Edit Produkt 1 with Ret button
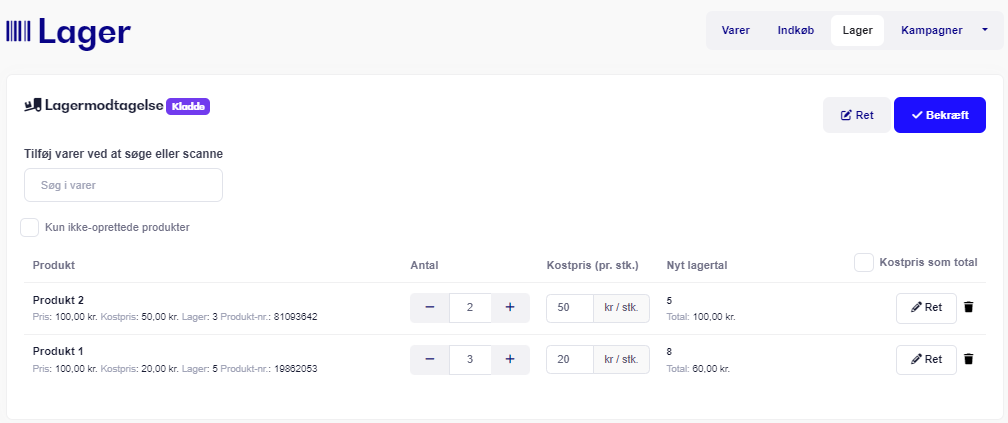The width and height of the screenshot is (1008, 423). (926, 359)
